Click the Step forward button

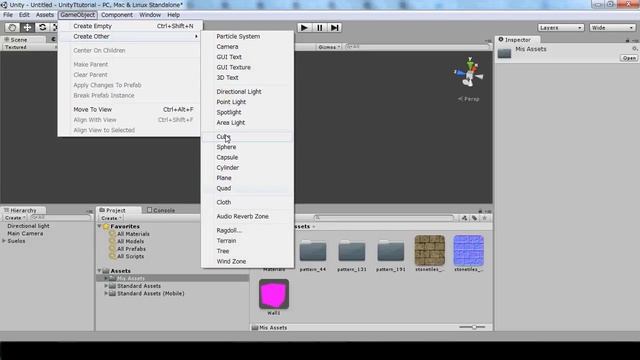click(334, 28)
